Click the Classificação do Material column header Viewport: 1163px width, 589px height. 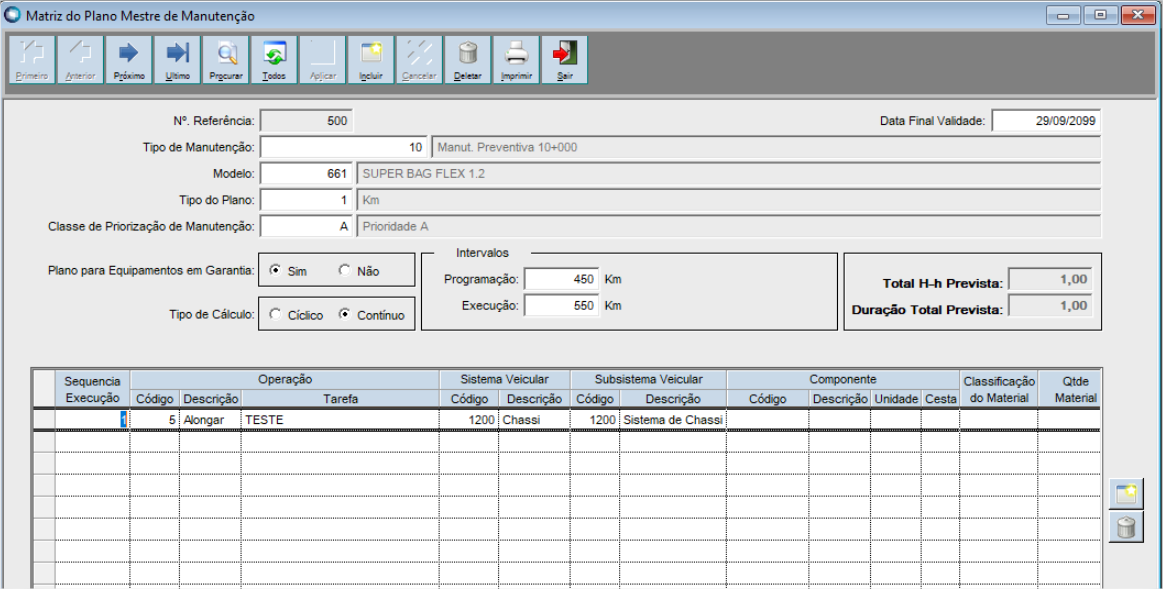click(x=998, y=389)
